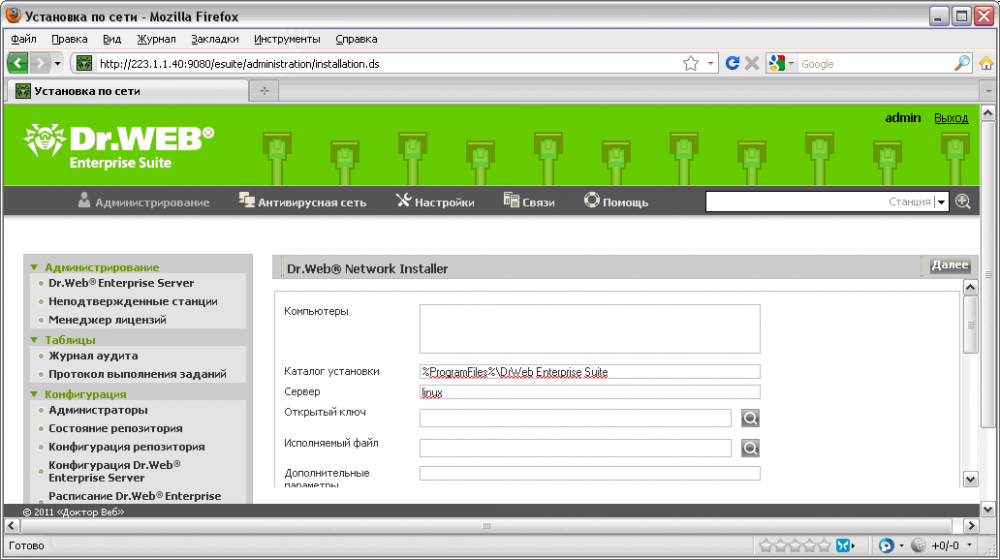Open Антивирусная сеть in top navigation
Image resolution: width=1000 pixels, height=560 pixels.
tap(302, 202)
